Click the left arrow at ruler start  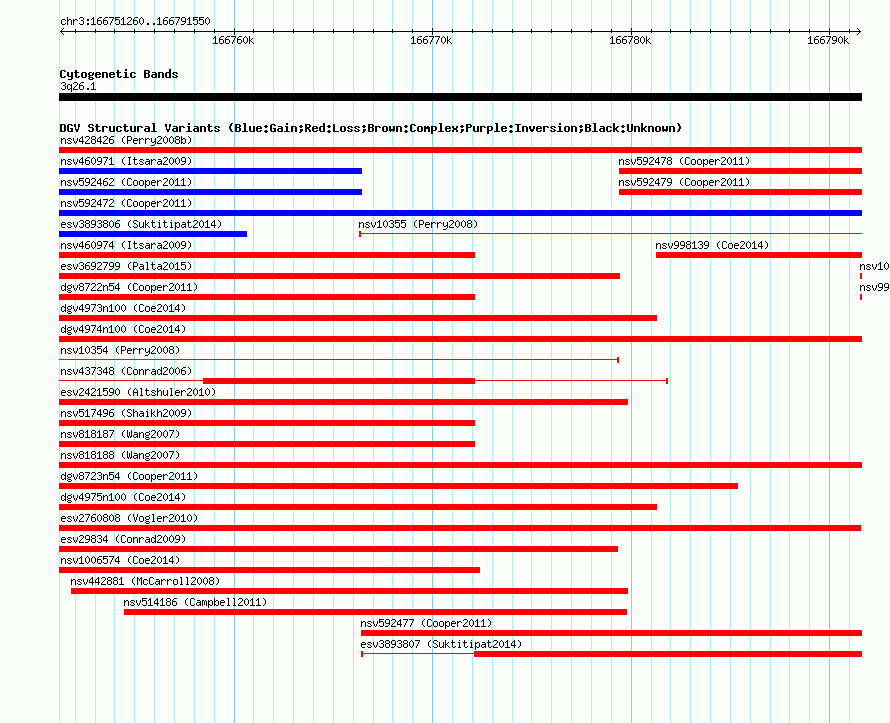coord(62,31)
